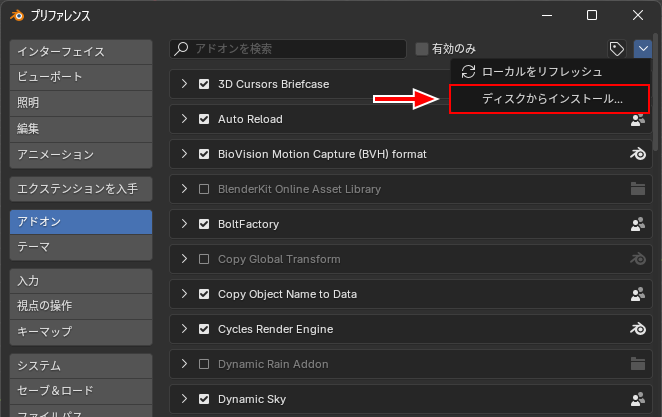Expand the Cycles Render Engine entry
This screenshot has height=417, width=662.
pyautogui.click(x=184, y=329)
